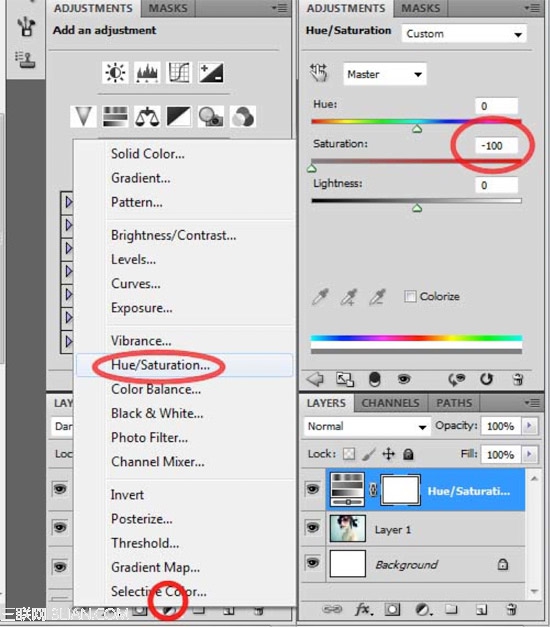
Task: Click the Color Balance scales icon
Action: (147, 116)
